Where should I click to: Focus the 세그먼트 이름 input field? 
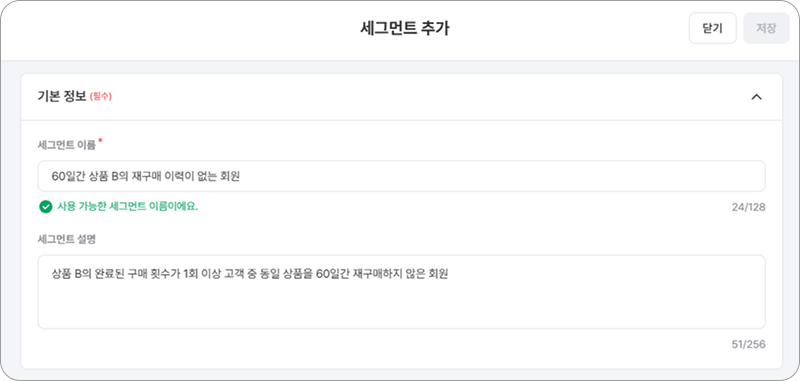click(x=401, y=176)
